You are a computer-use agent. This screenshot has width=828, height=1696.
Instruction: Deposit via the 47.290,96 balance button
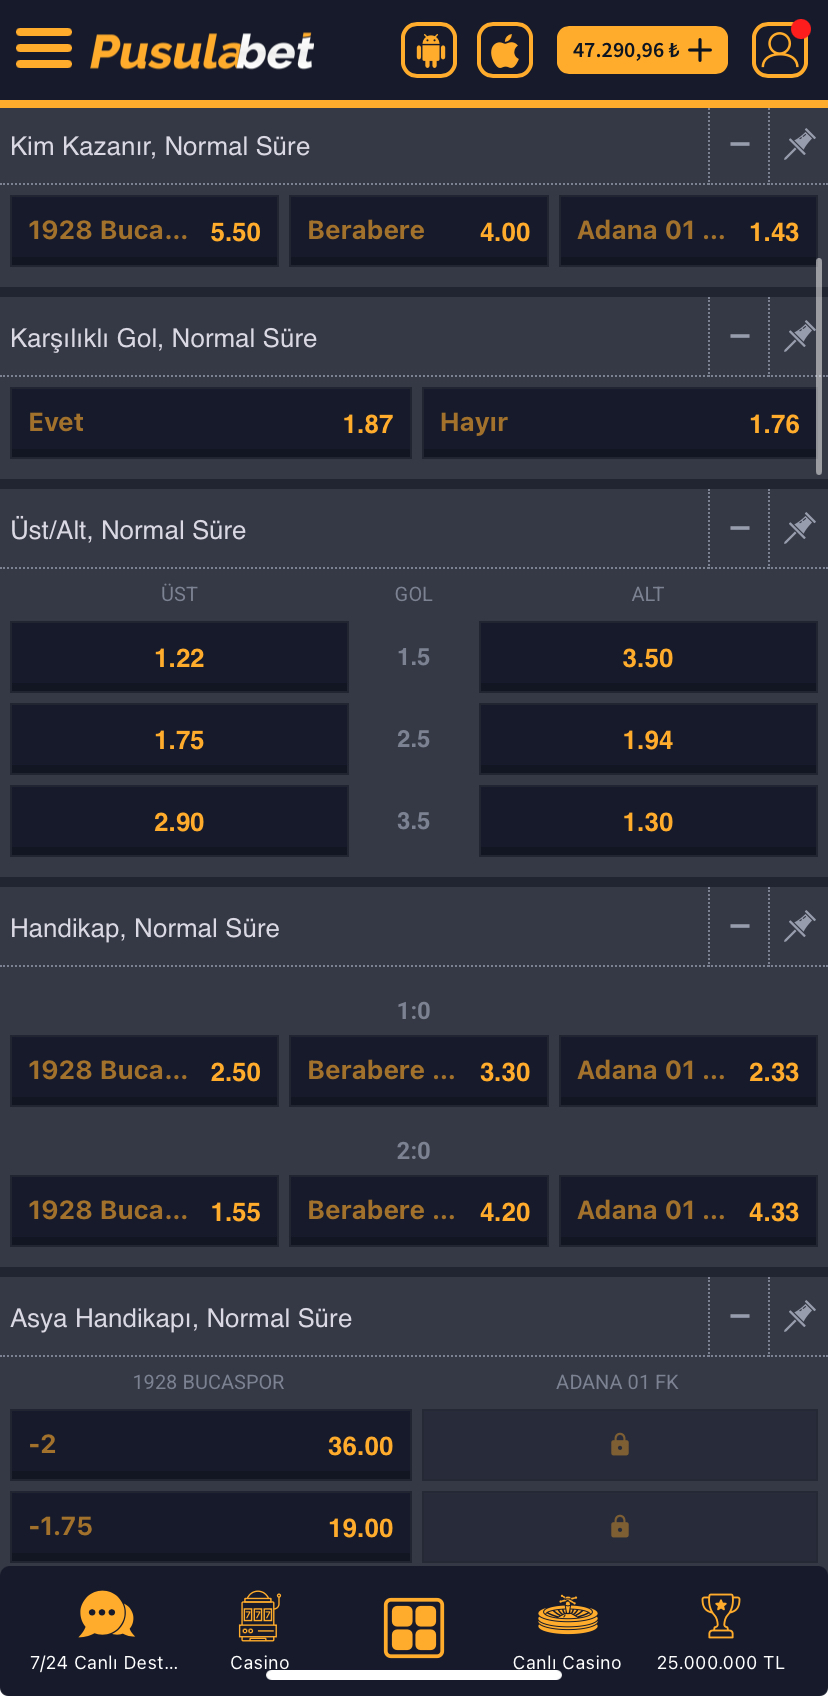click(642, 50)
